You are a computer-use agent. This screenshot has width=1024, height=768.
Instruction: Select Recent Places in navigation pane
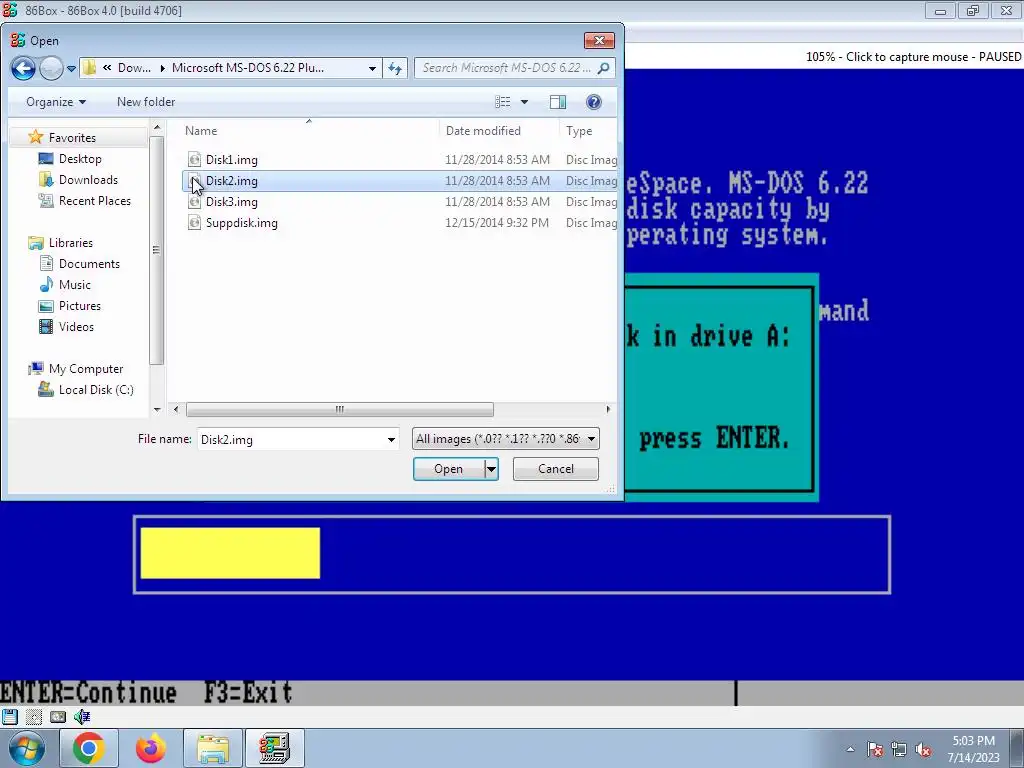click(x=95, y=200)
